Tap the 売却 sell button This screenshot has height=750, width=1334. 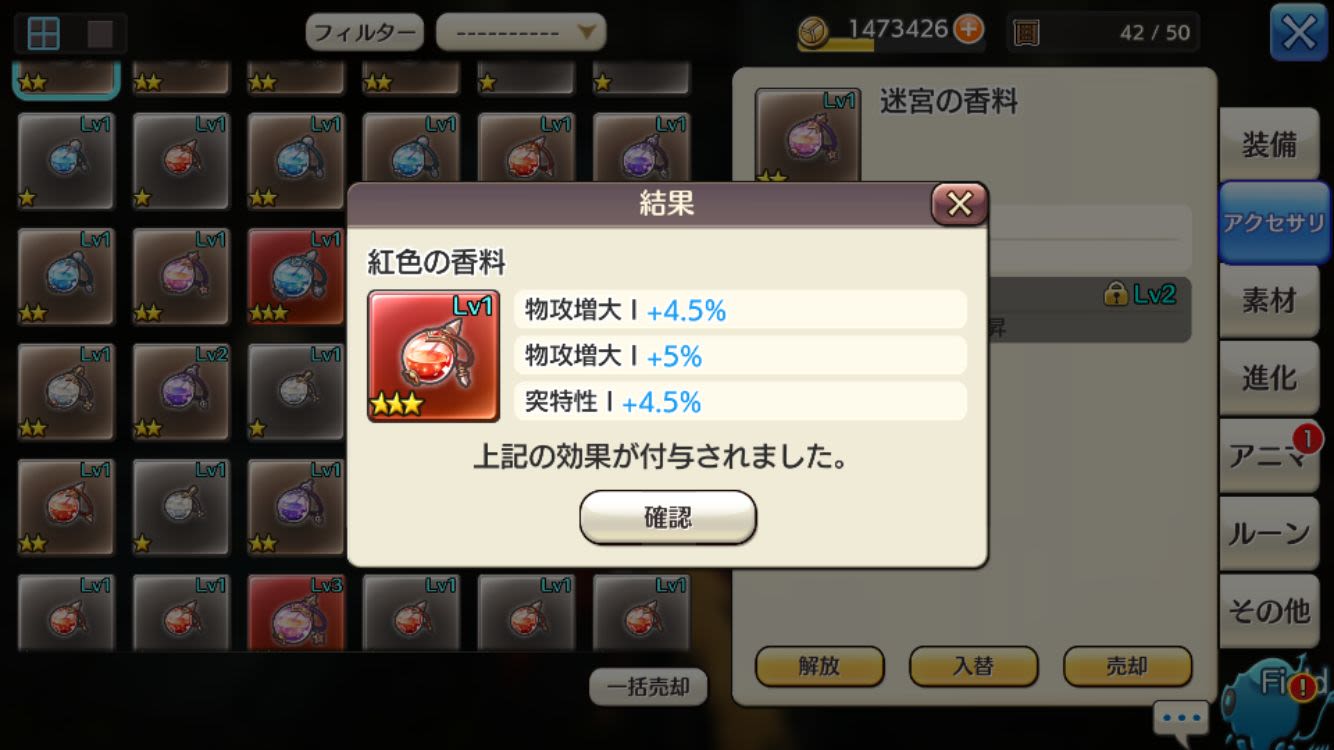click(x=1127, y=667)
